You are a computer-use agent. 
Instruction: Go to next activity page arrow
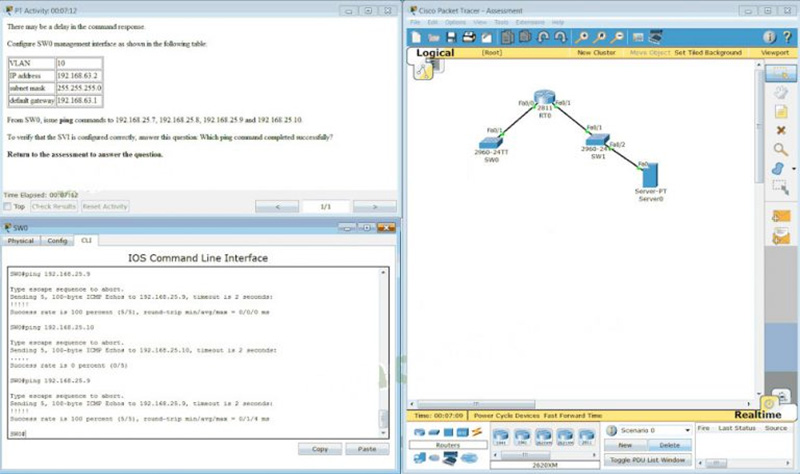click(x=374, y=207)
